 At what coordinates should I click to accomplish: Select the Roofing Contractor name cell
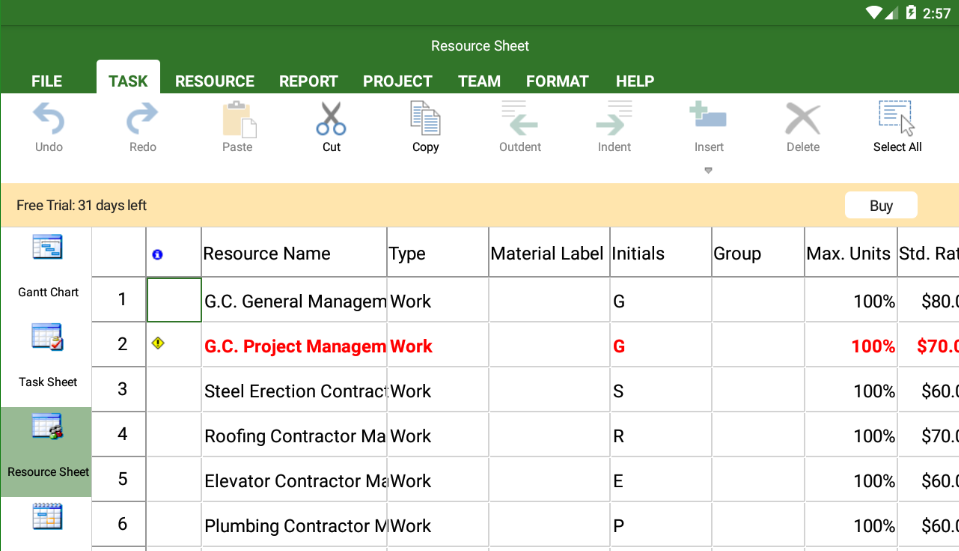(x=294, y=434)
